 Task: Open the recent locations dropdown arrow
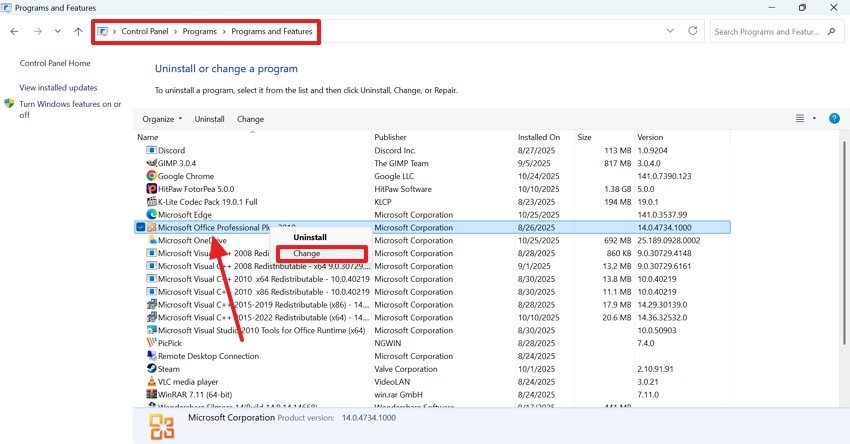tap(57, 31)
